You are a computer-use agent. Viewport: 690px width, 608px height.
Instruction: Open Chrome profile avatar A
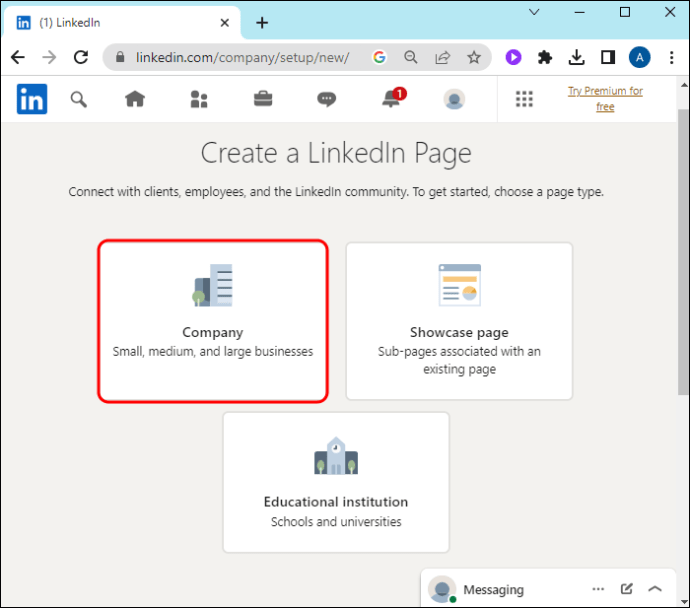click(639, 57)
